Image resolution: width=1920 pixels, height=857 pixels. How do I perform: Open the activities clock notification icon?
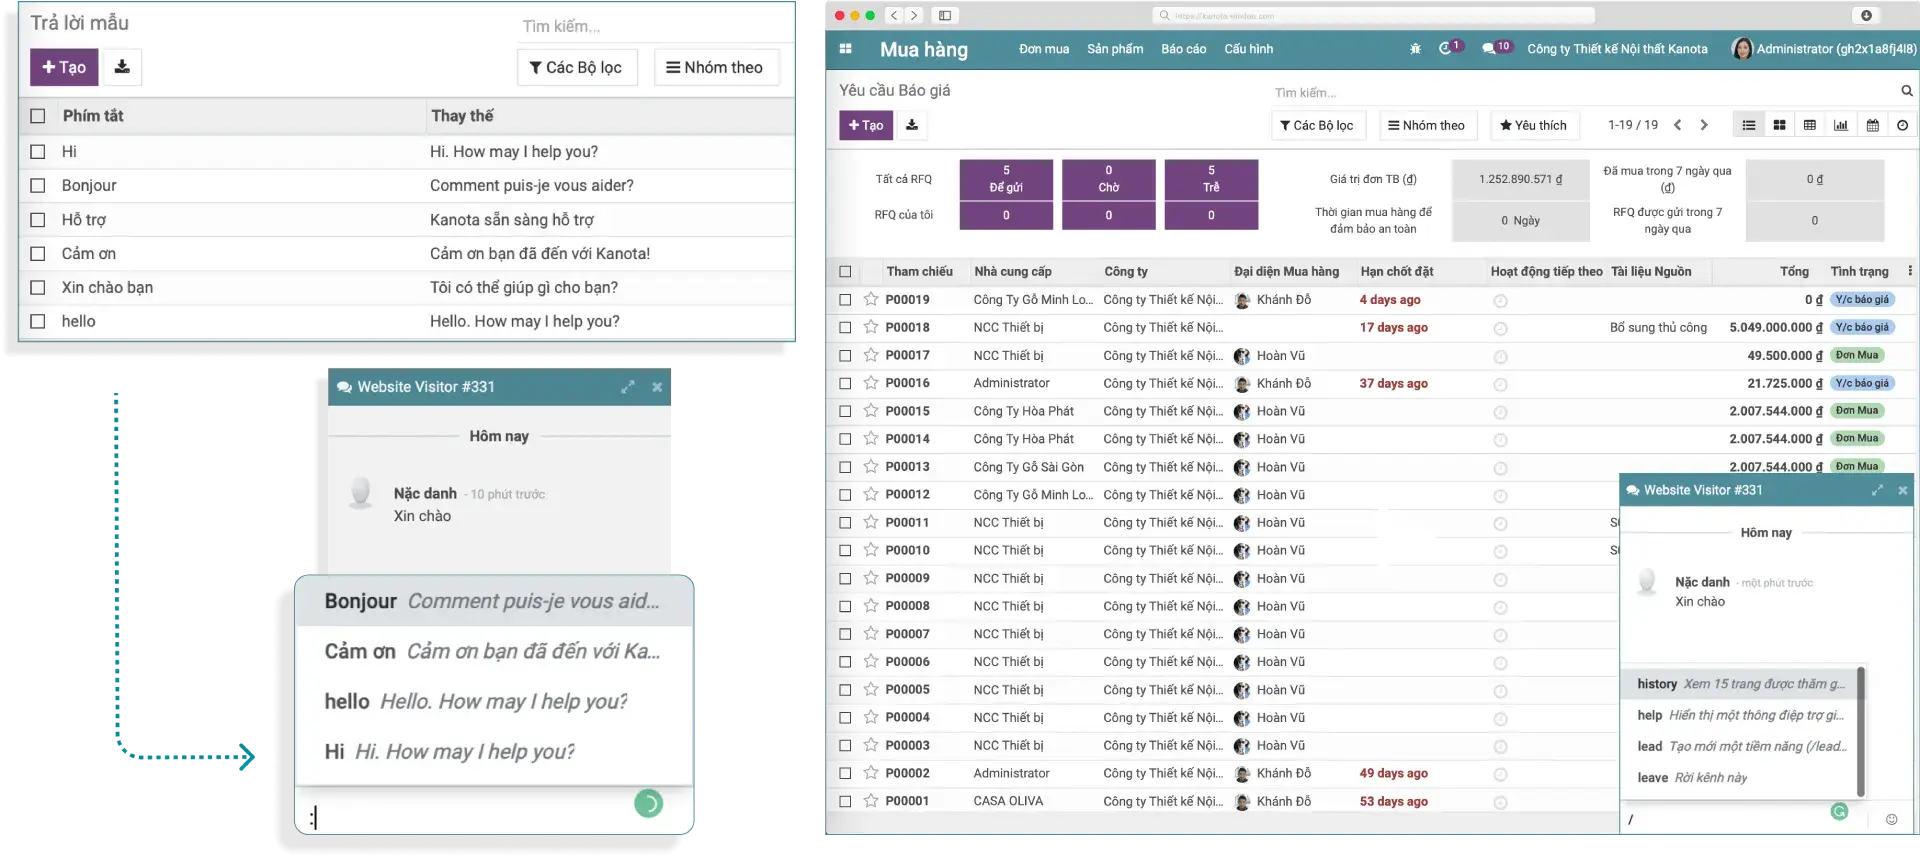pos(1447,48)
